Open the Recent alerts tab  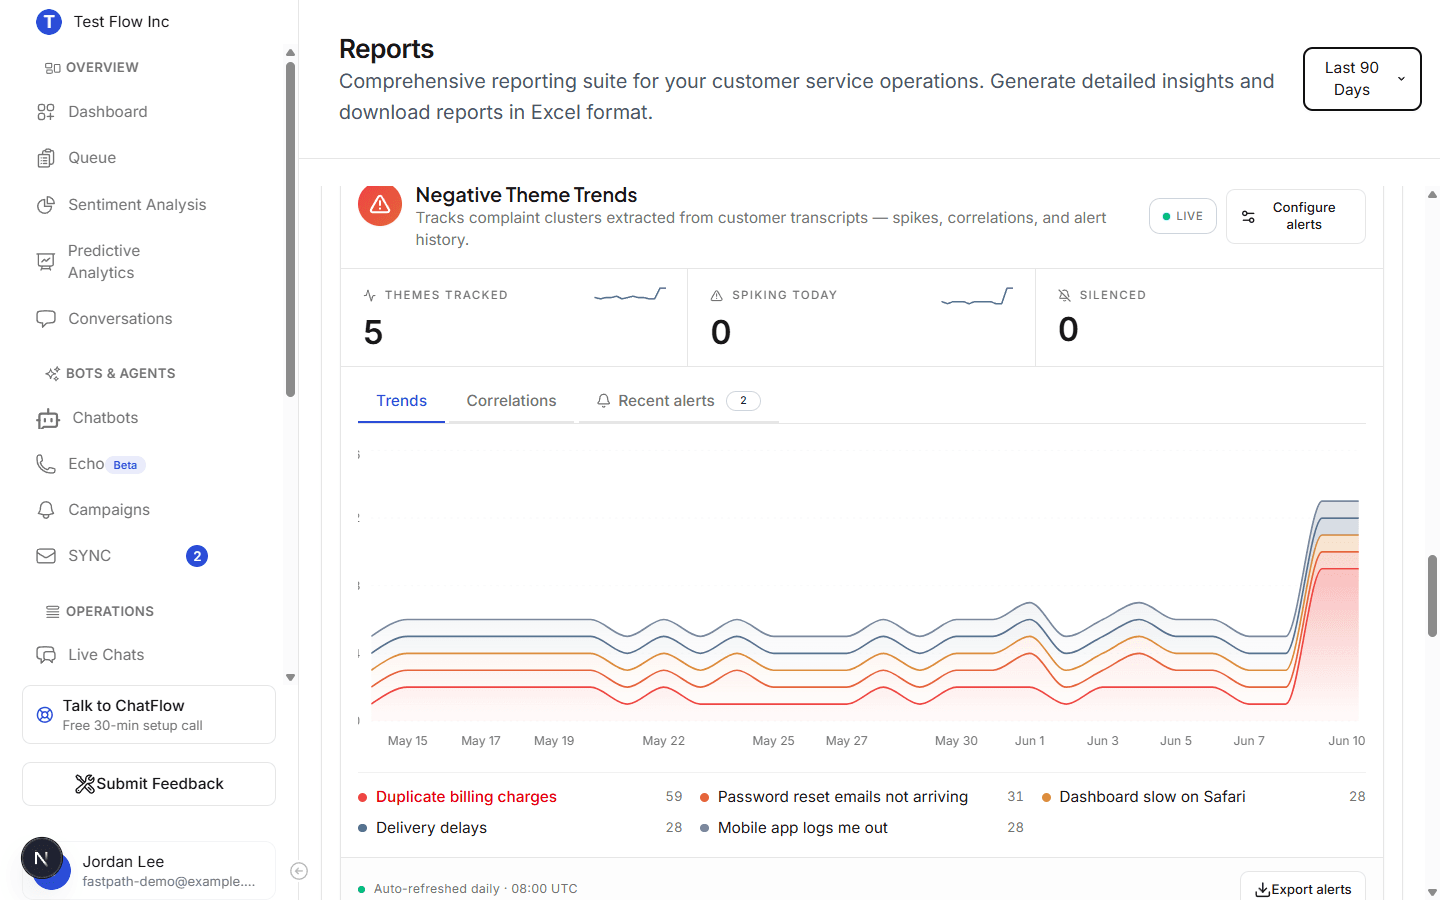[x=679, y=401]
